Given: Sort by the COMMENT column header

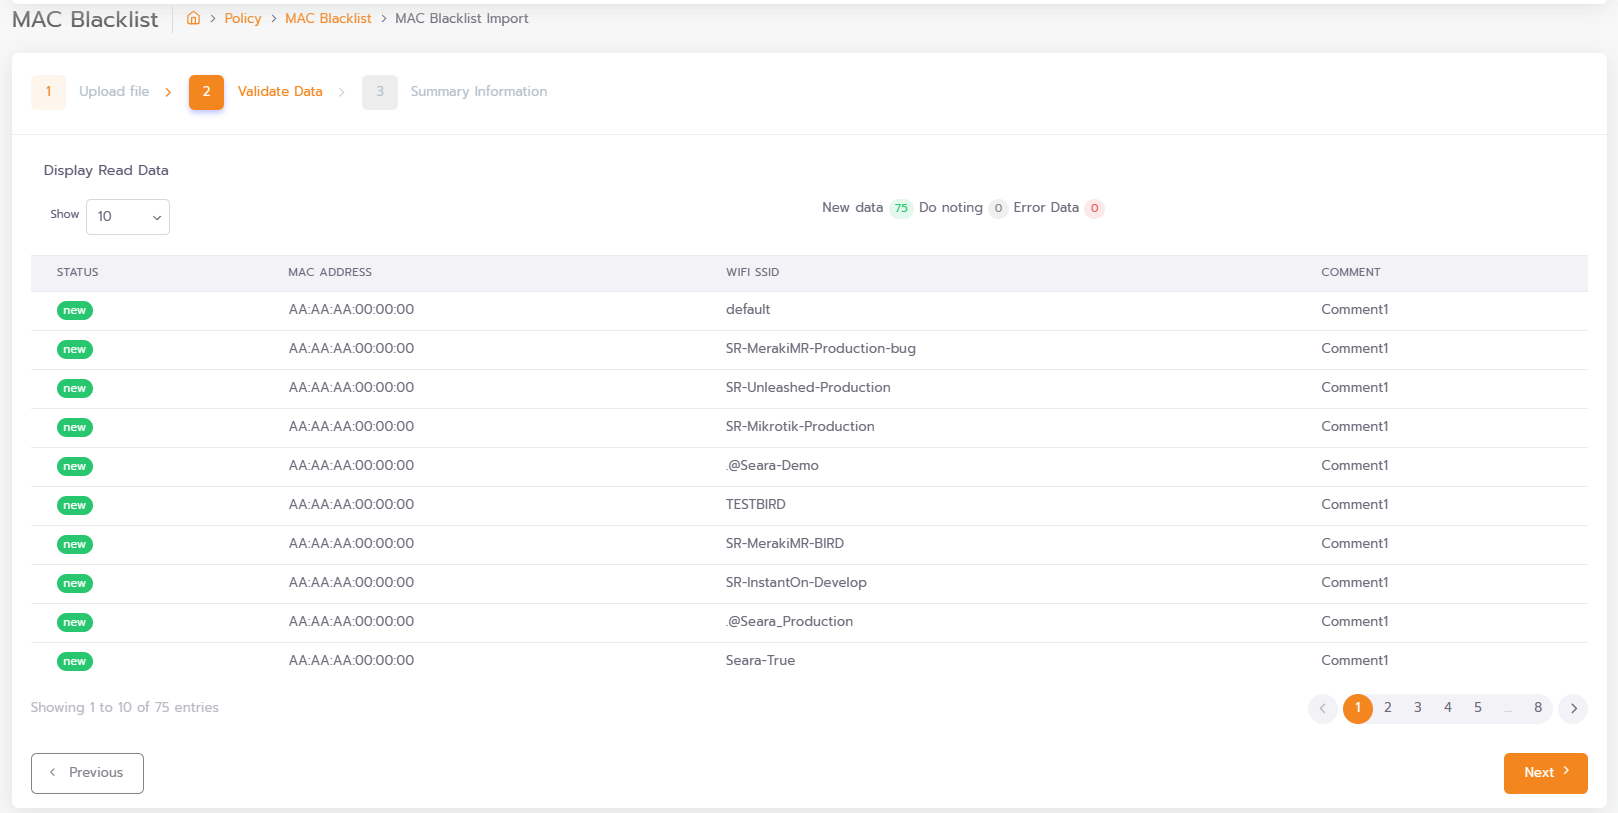Looking at the screenshot, I should click(x=1351, y=272).
